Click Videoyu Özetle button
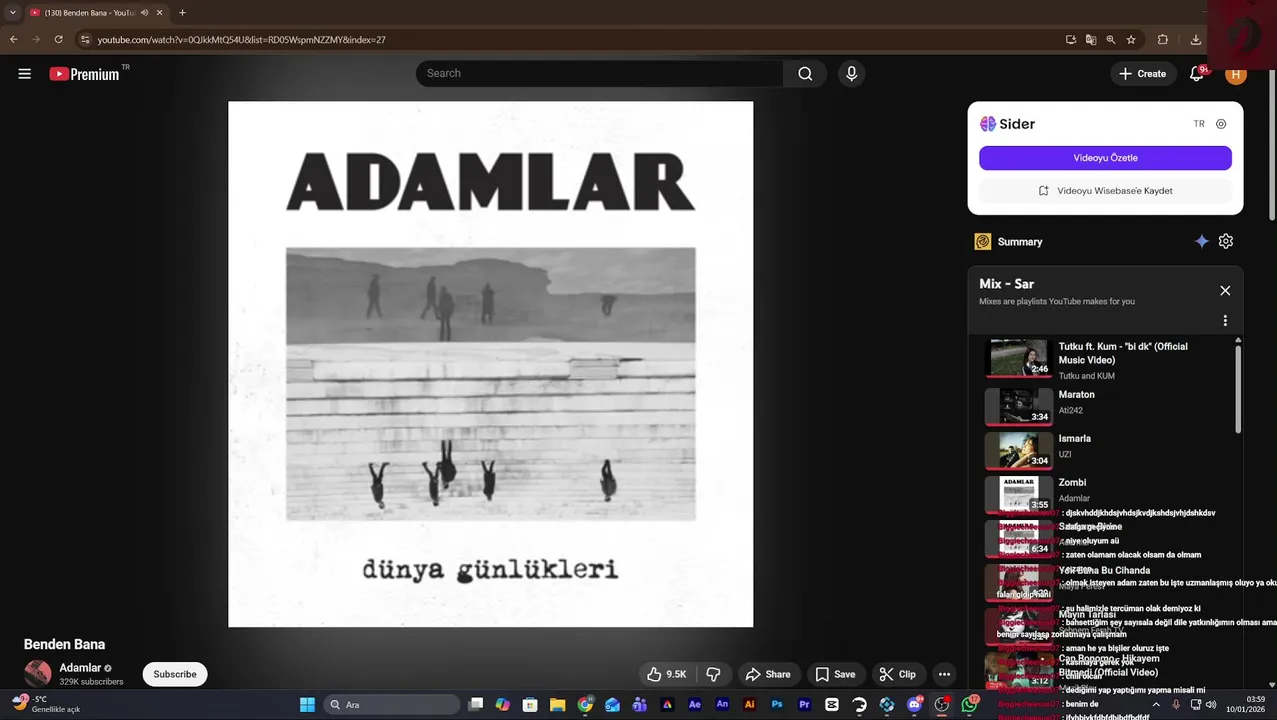This screenshot has height=720, width=1277. [1105, 158]
